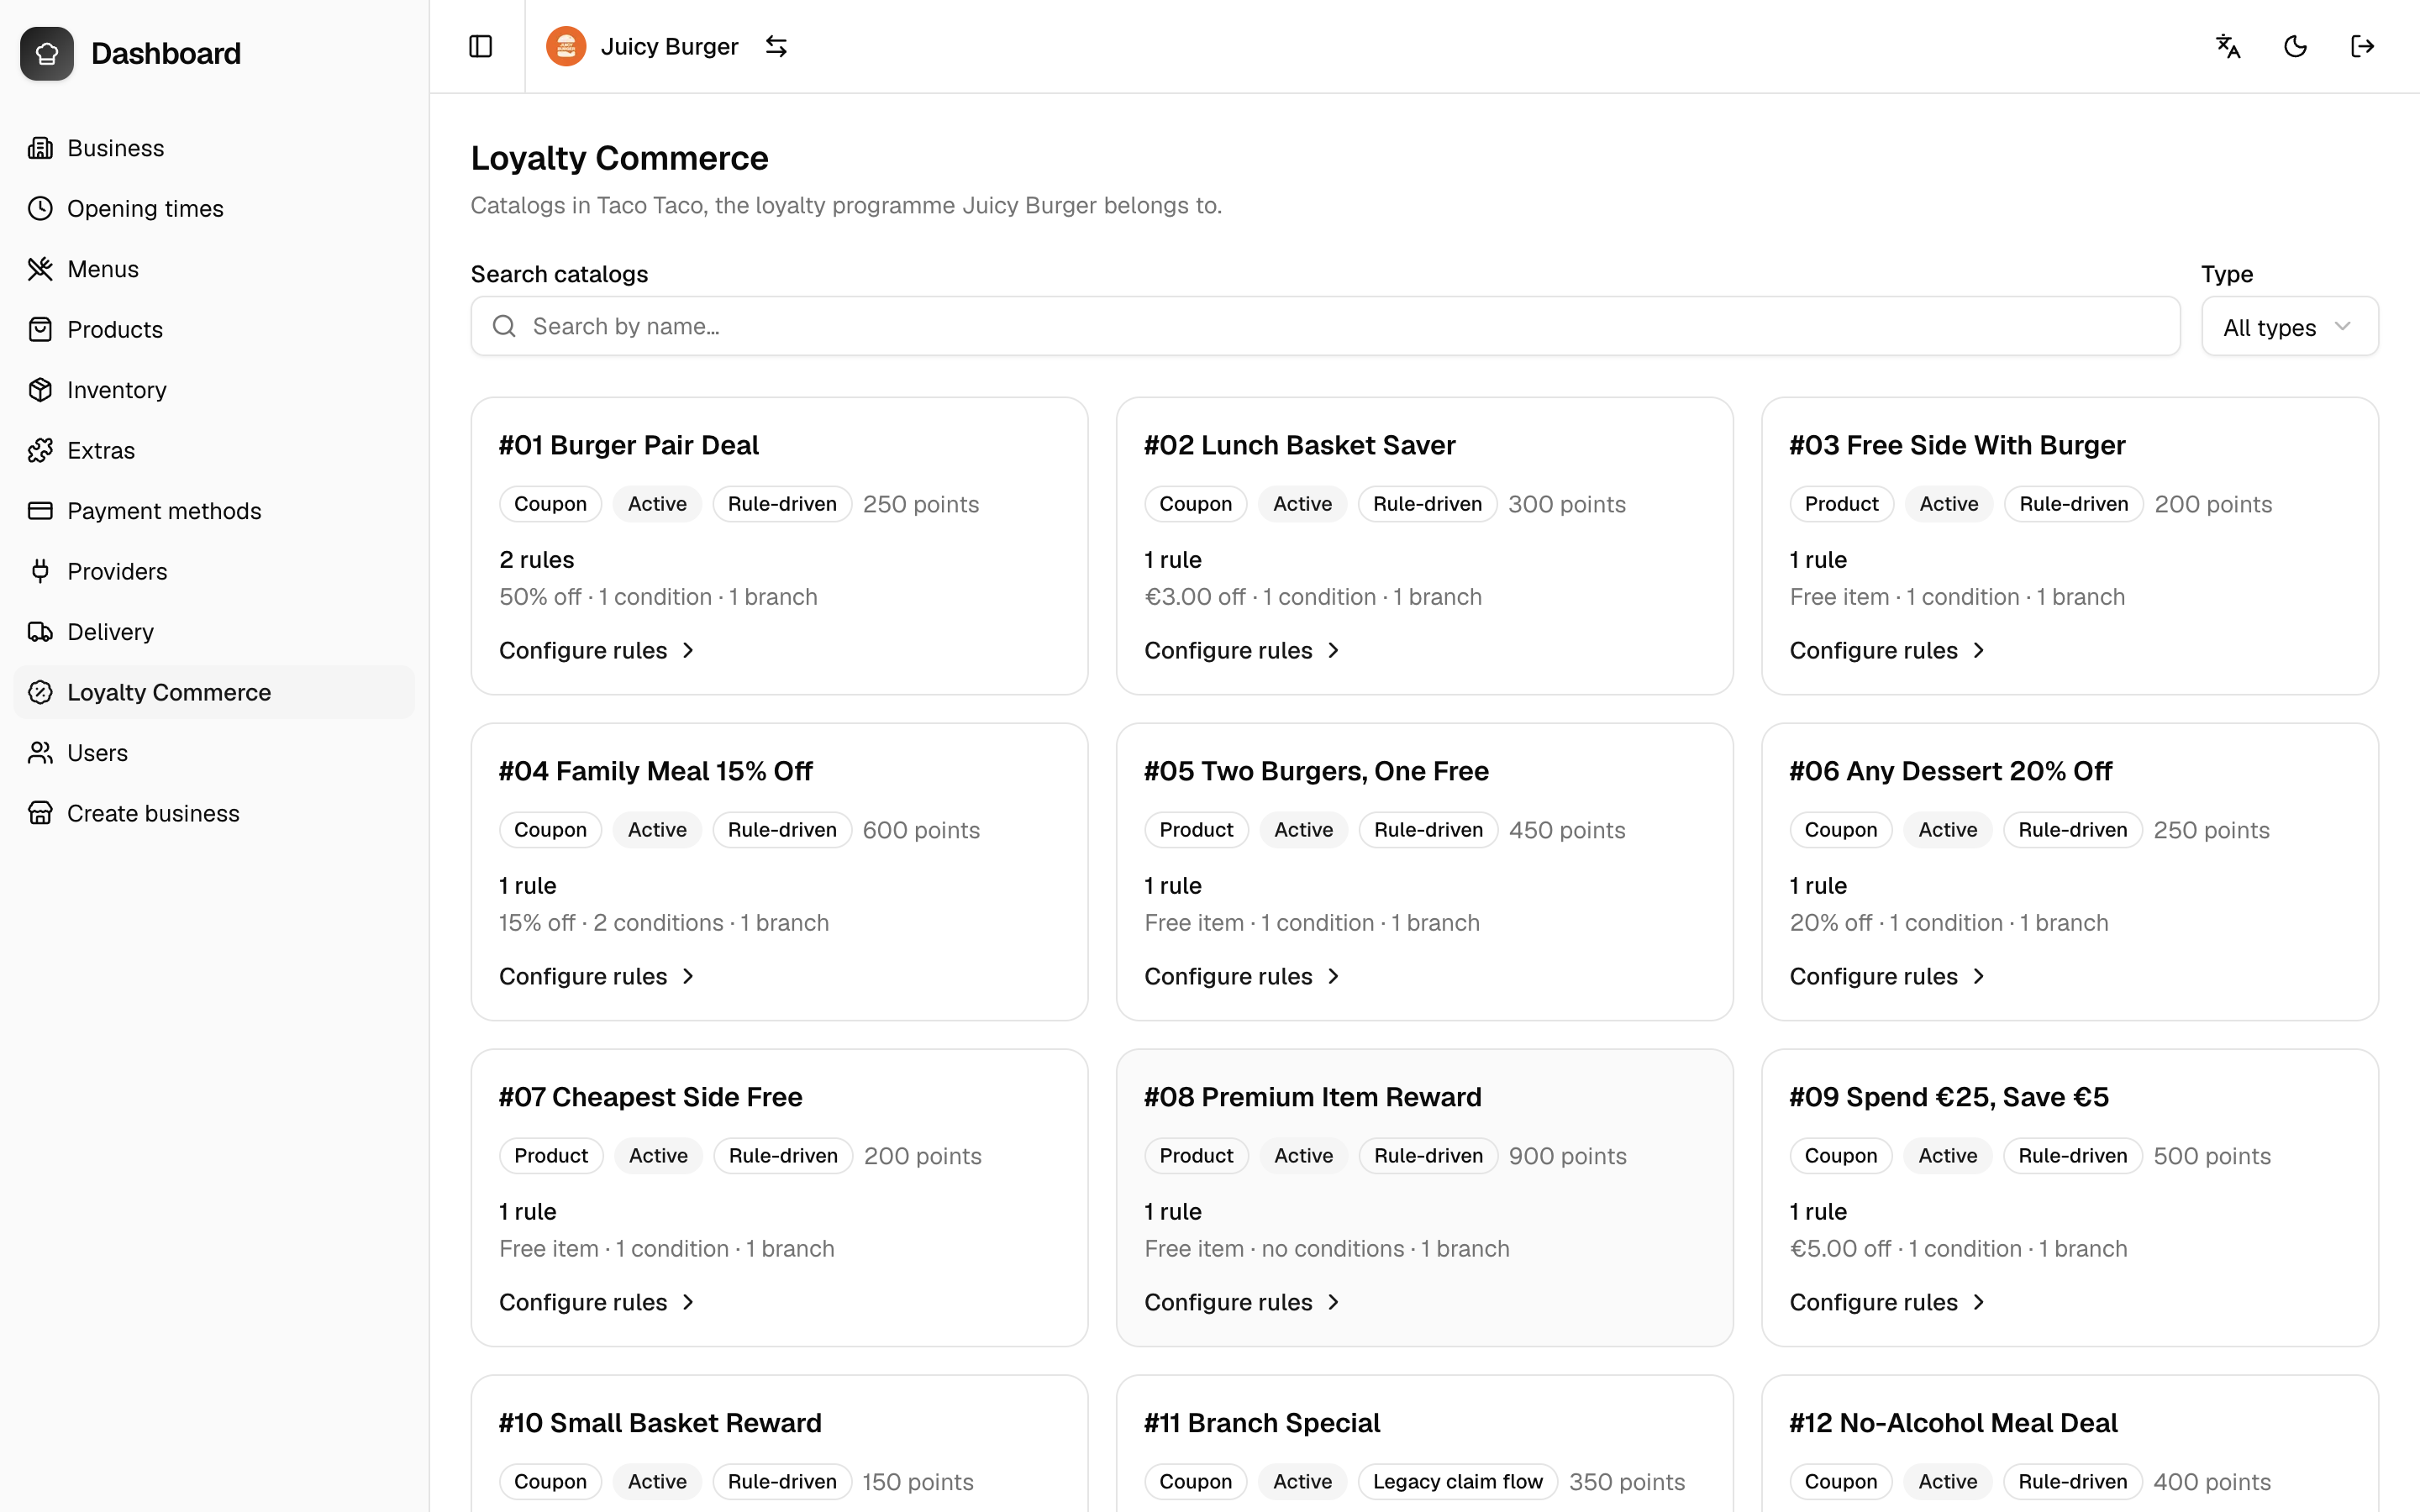
Task: Click the Create business store icon
Action: click(x=40, y=813)
